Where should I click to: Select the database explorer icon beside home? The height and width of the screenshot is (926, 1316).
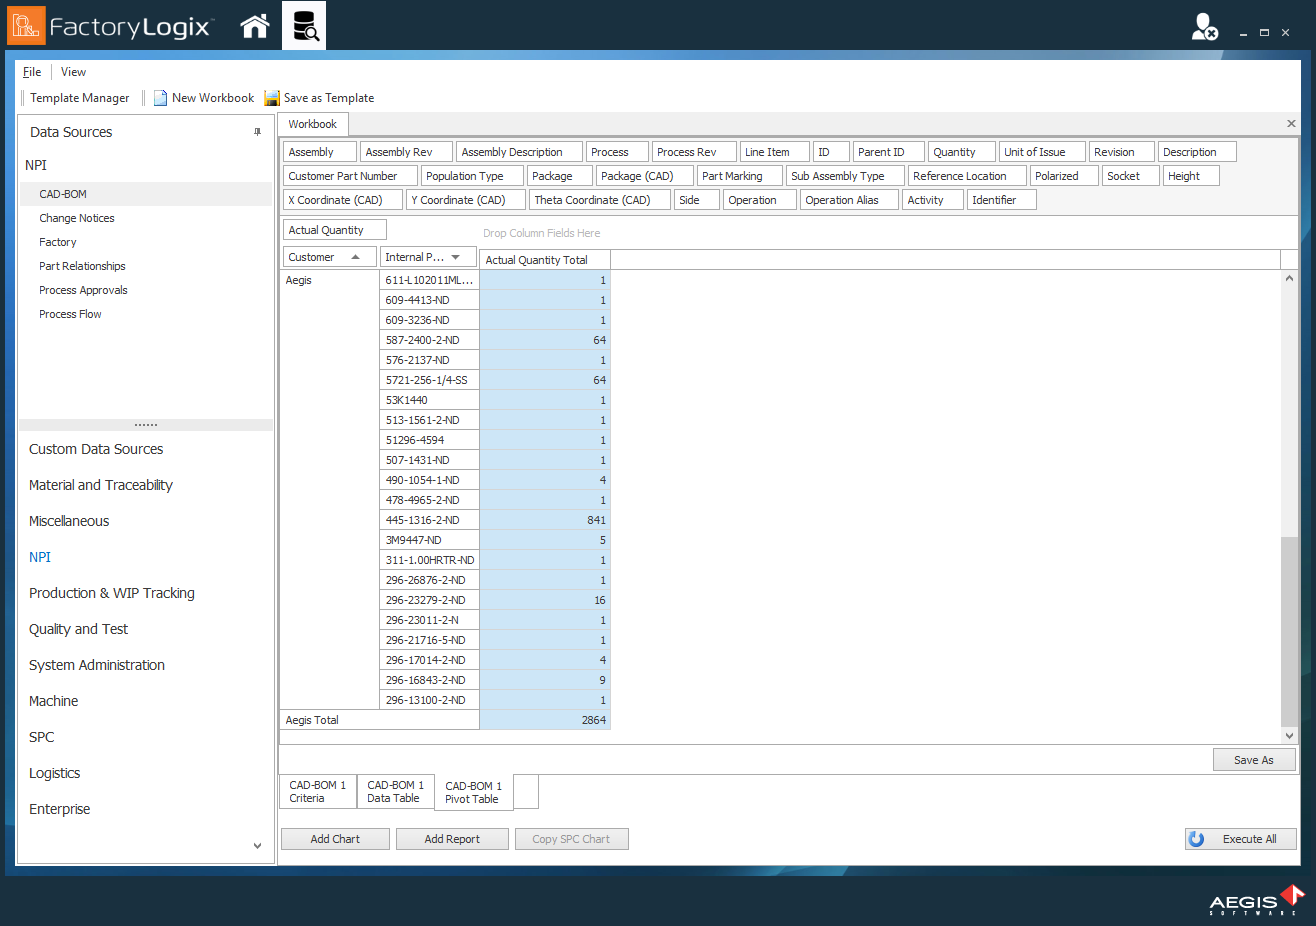tap(304, 25)
